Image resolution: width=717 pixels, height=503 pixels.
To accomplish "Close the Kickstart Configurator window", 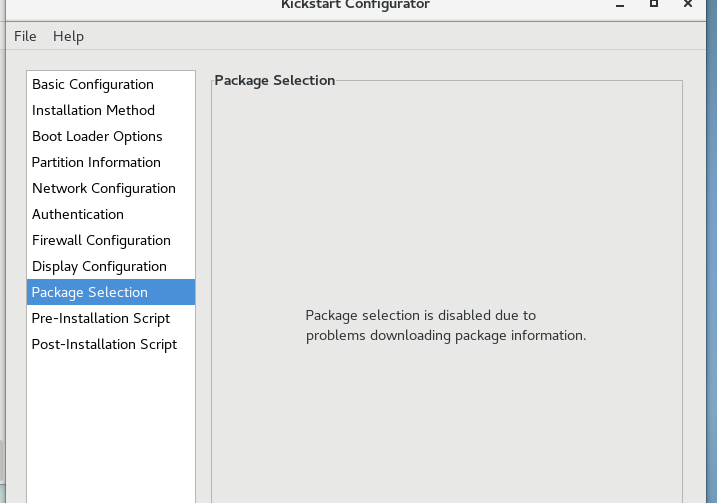I will pyautogui.click(x=688, y=4).
